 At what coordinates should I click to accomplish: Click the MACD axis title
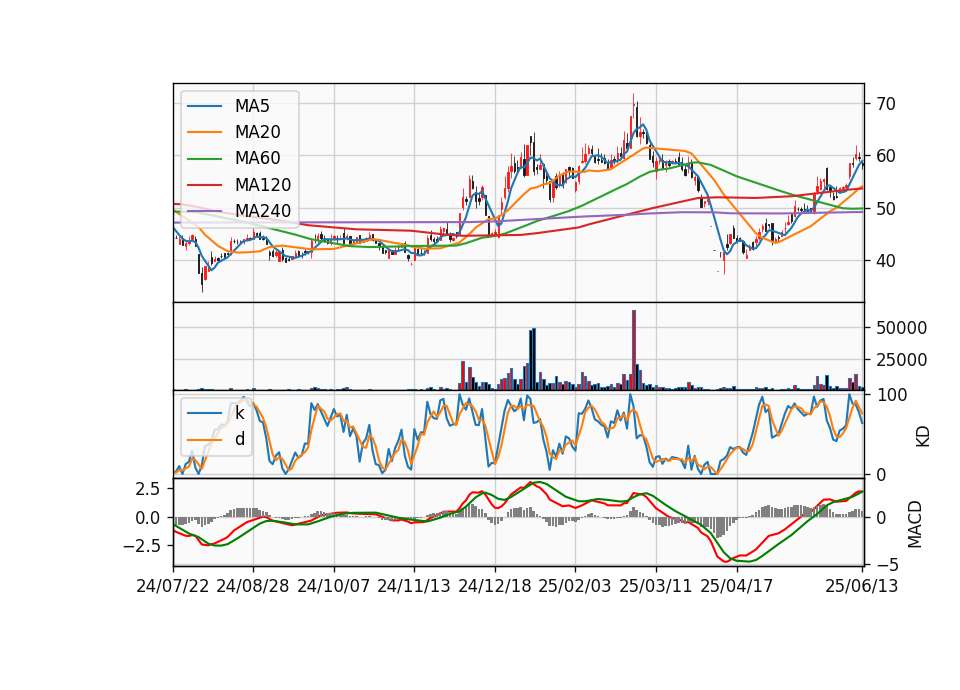point(915,524)
